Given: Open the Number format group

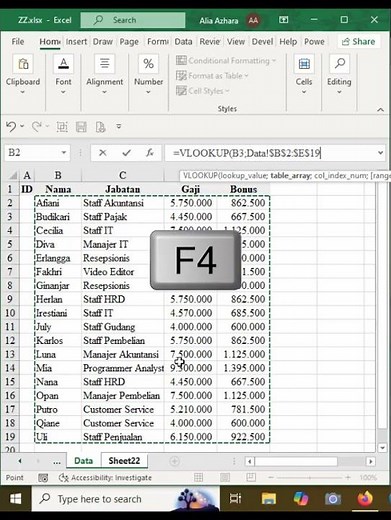Looking at the screenshot, I should [148, 74].
